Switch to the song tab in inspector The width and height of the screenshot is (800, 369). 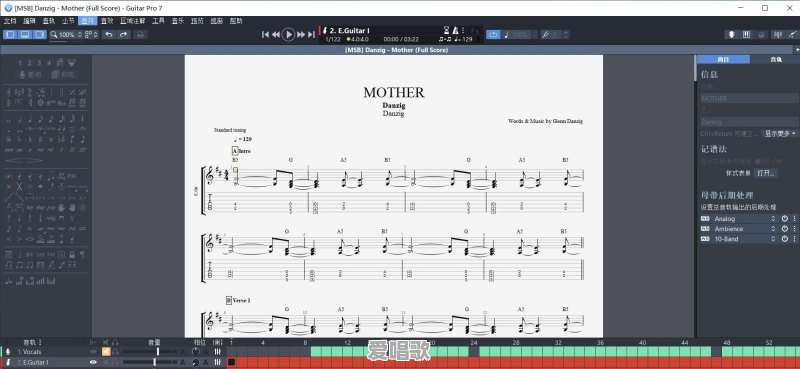pos(723,59)
